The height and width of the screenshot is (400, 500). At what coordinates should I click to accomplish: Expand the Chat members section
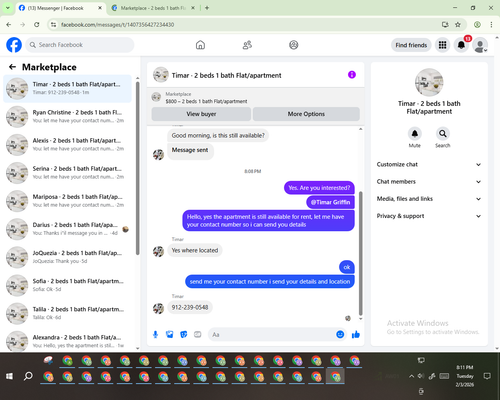pos(429,182)
